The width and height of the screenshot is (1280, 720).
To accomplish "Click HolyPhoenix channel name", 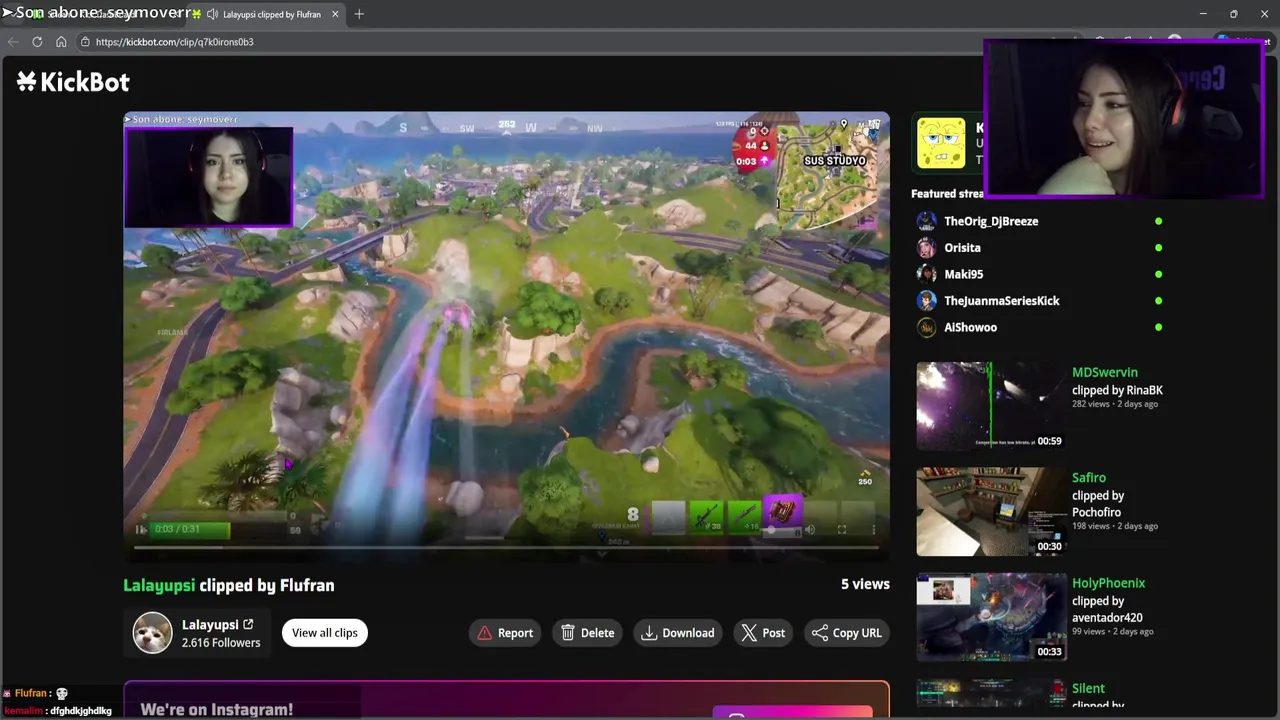I will point(1108,583).
